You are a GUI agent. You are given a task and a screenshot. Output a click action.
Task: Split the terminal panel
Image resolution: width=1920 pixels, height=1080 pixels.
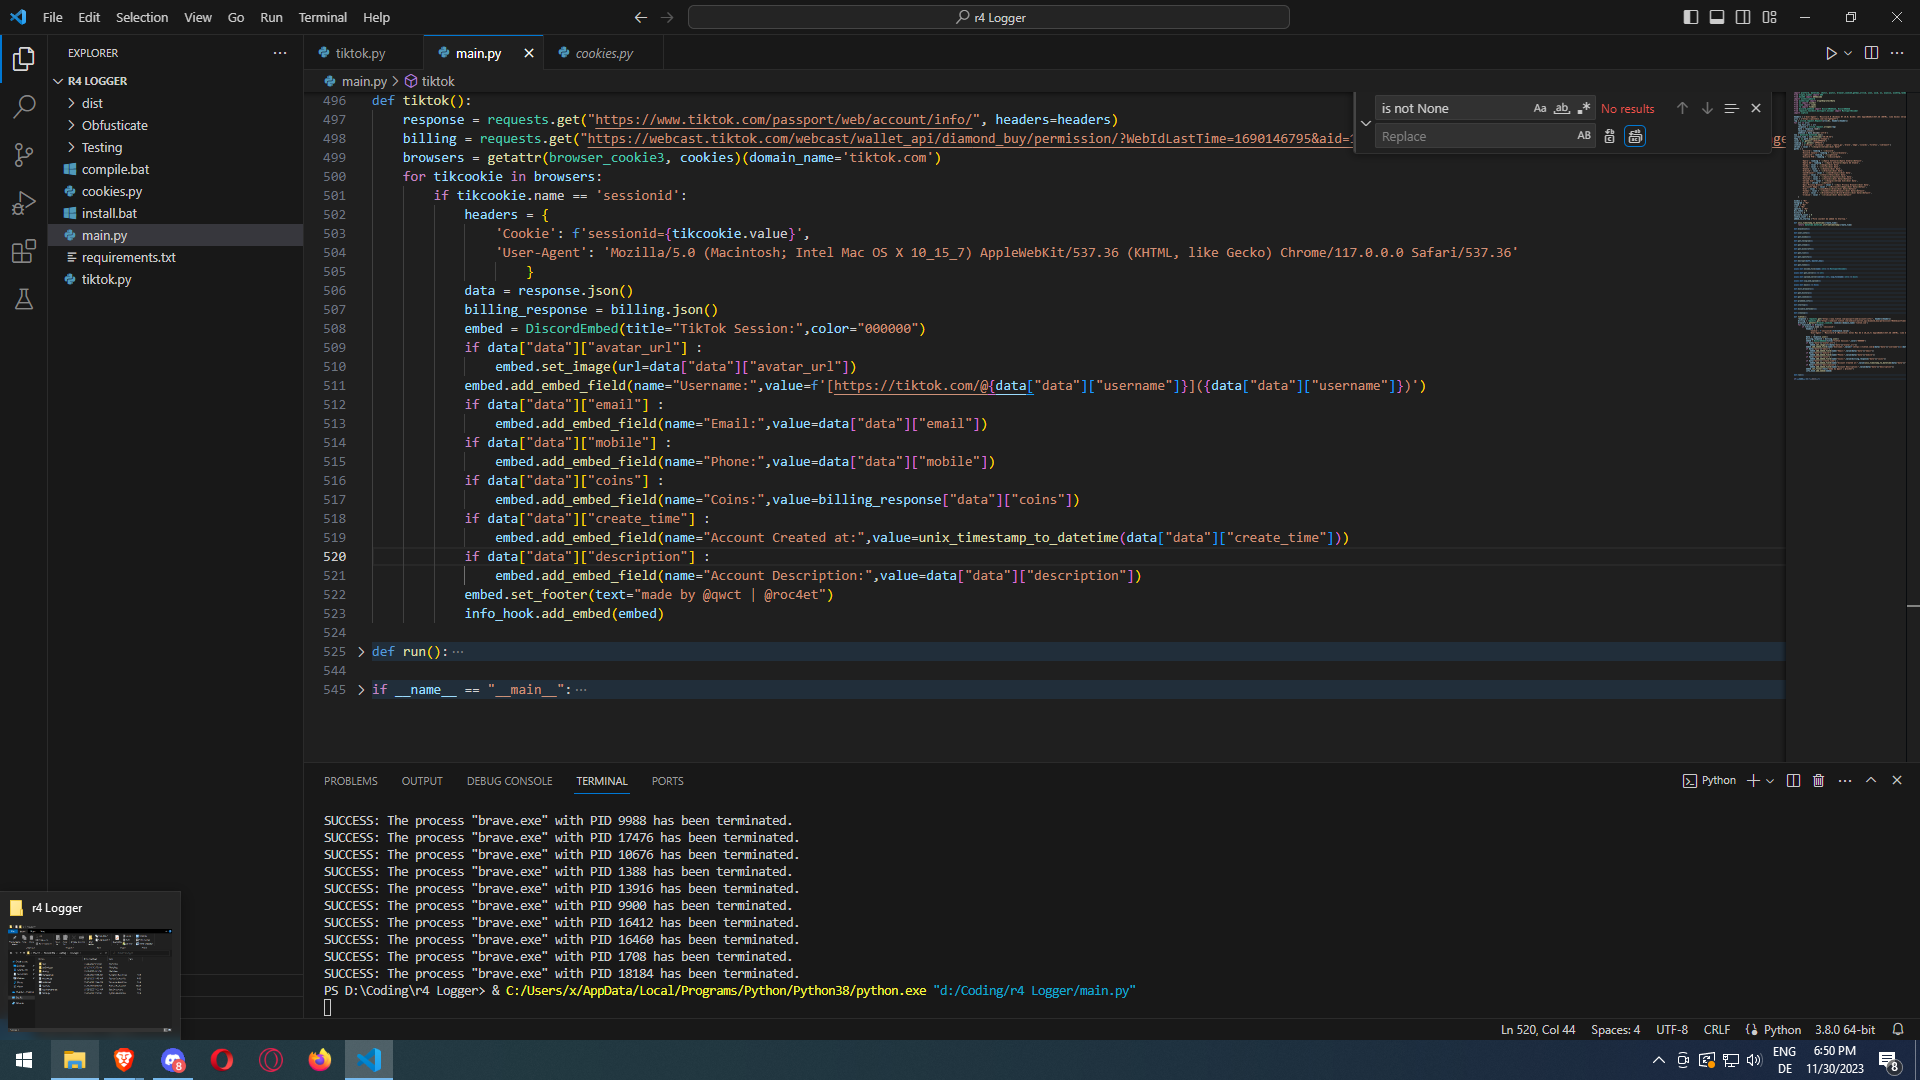point(1793,781)
